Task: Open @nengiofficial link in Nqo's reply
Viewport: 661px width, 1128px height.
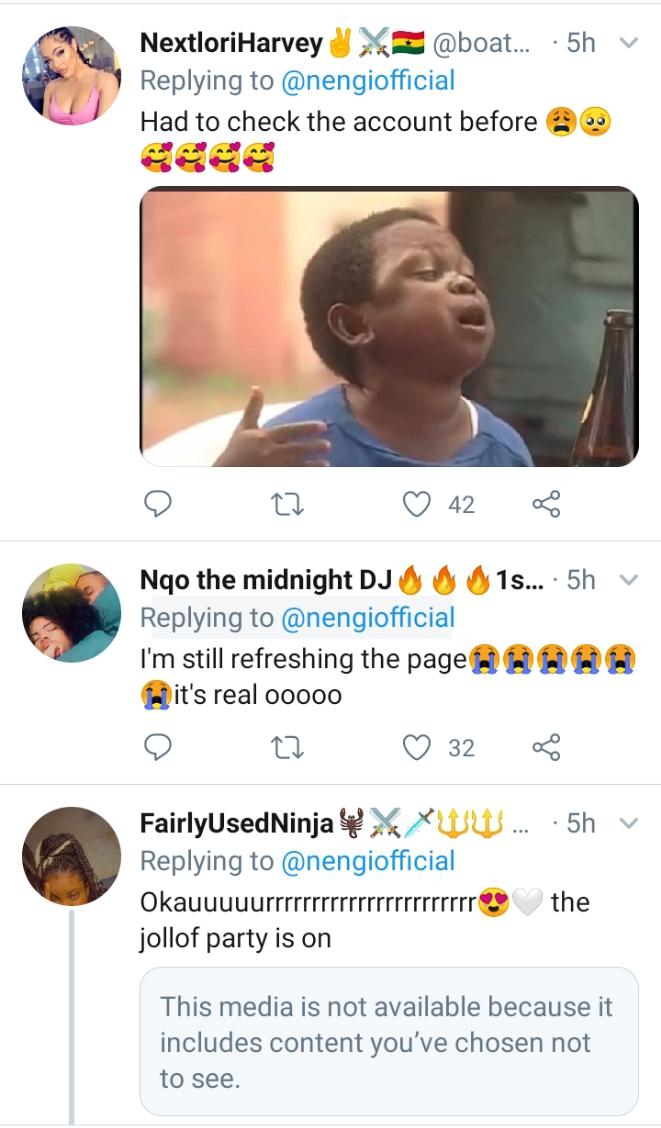Action: point(367,618)
